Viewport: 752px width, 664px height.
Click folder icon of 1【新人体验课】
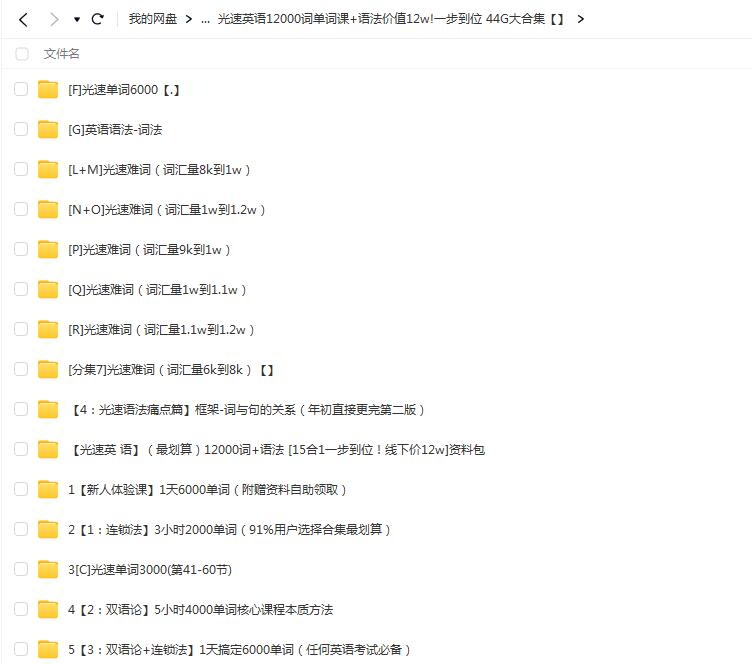pyautogui.click(x=48, y=489)
